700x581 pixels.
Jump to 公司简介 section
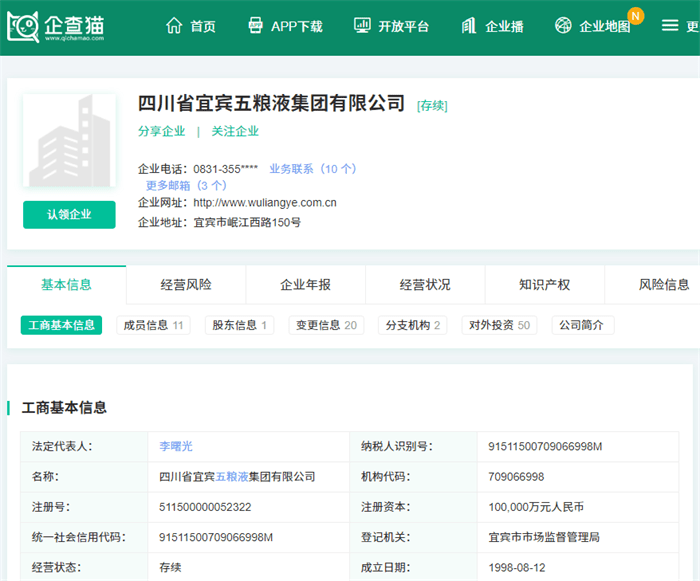(581, 325)
